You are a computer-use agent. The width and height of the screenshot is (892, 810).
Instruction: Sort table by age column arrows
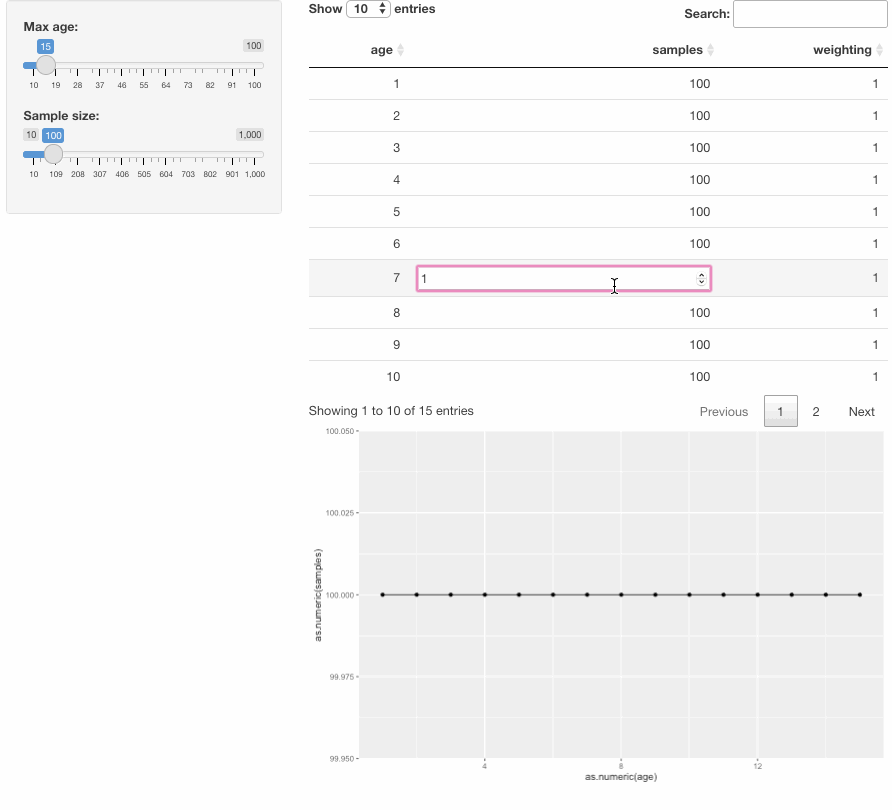click(400, 50)
